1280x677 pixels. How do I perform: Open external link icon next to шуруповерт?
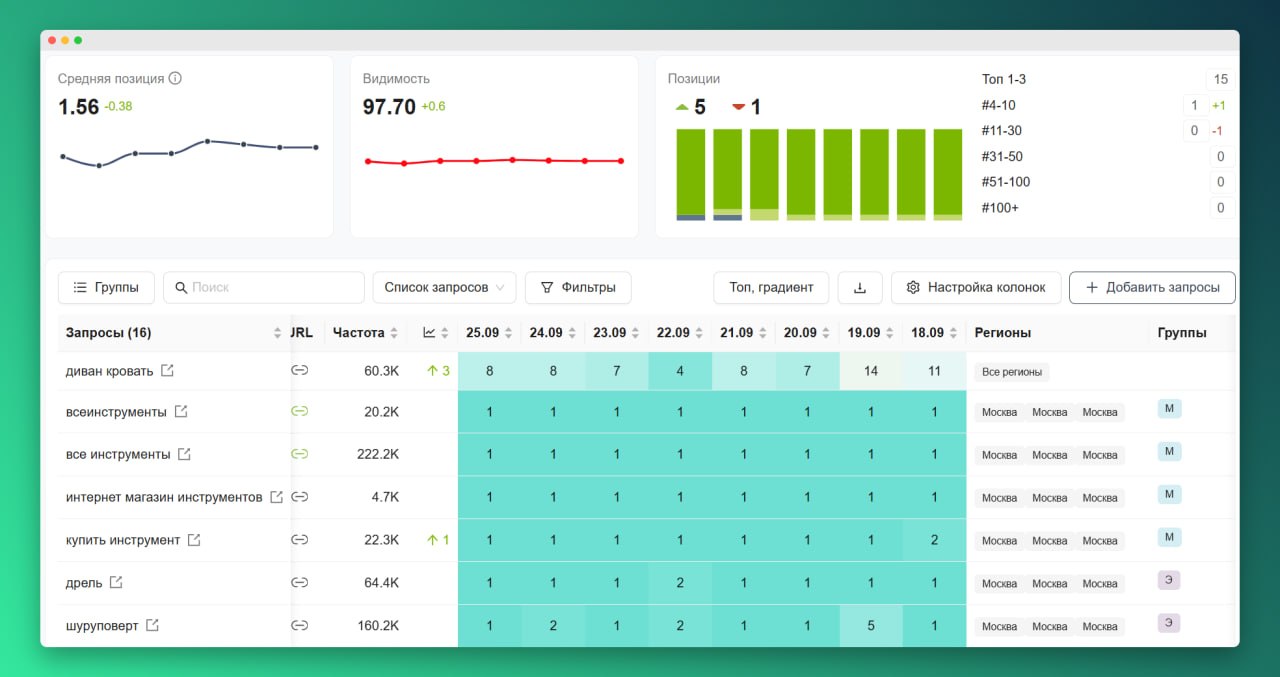click(x=152, y=625)
